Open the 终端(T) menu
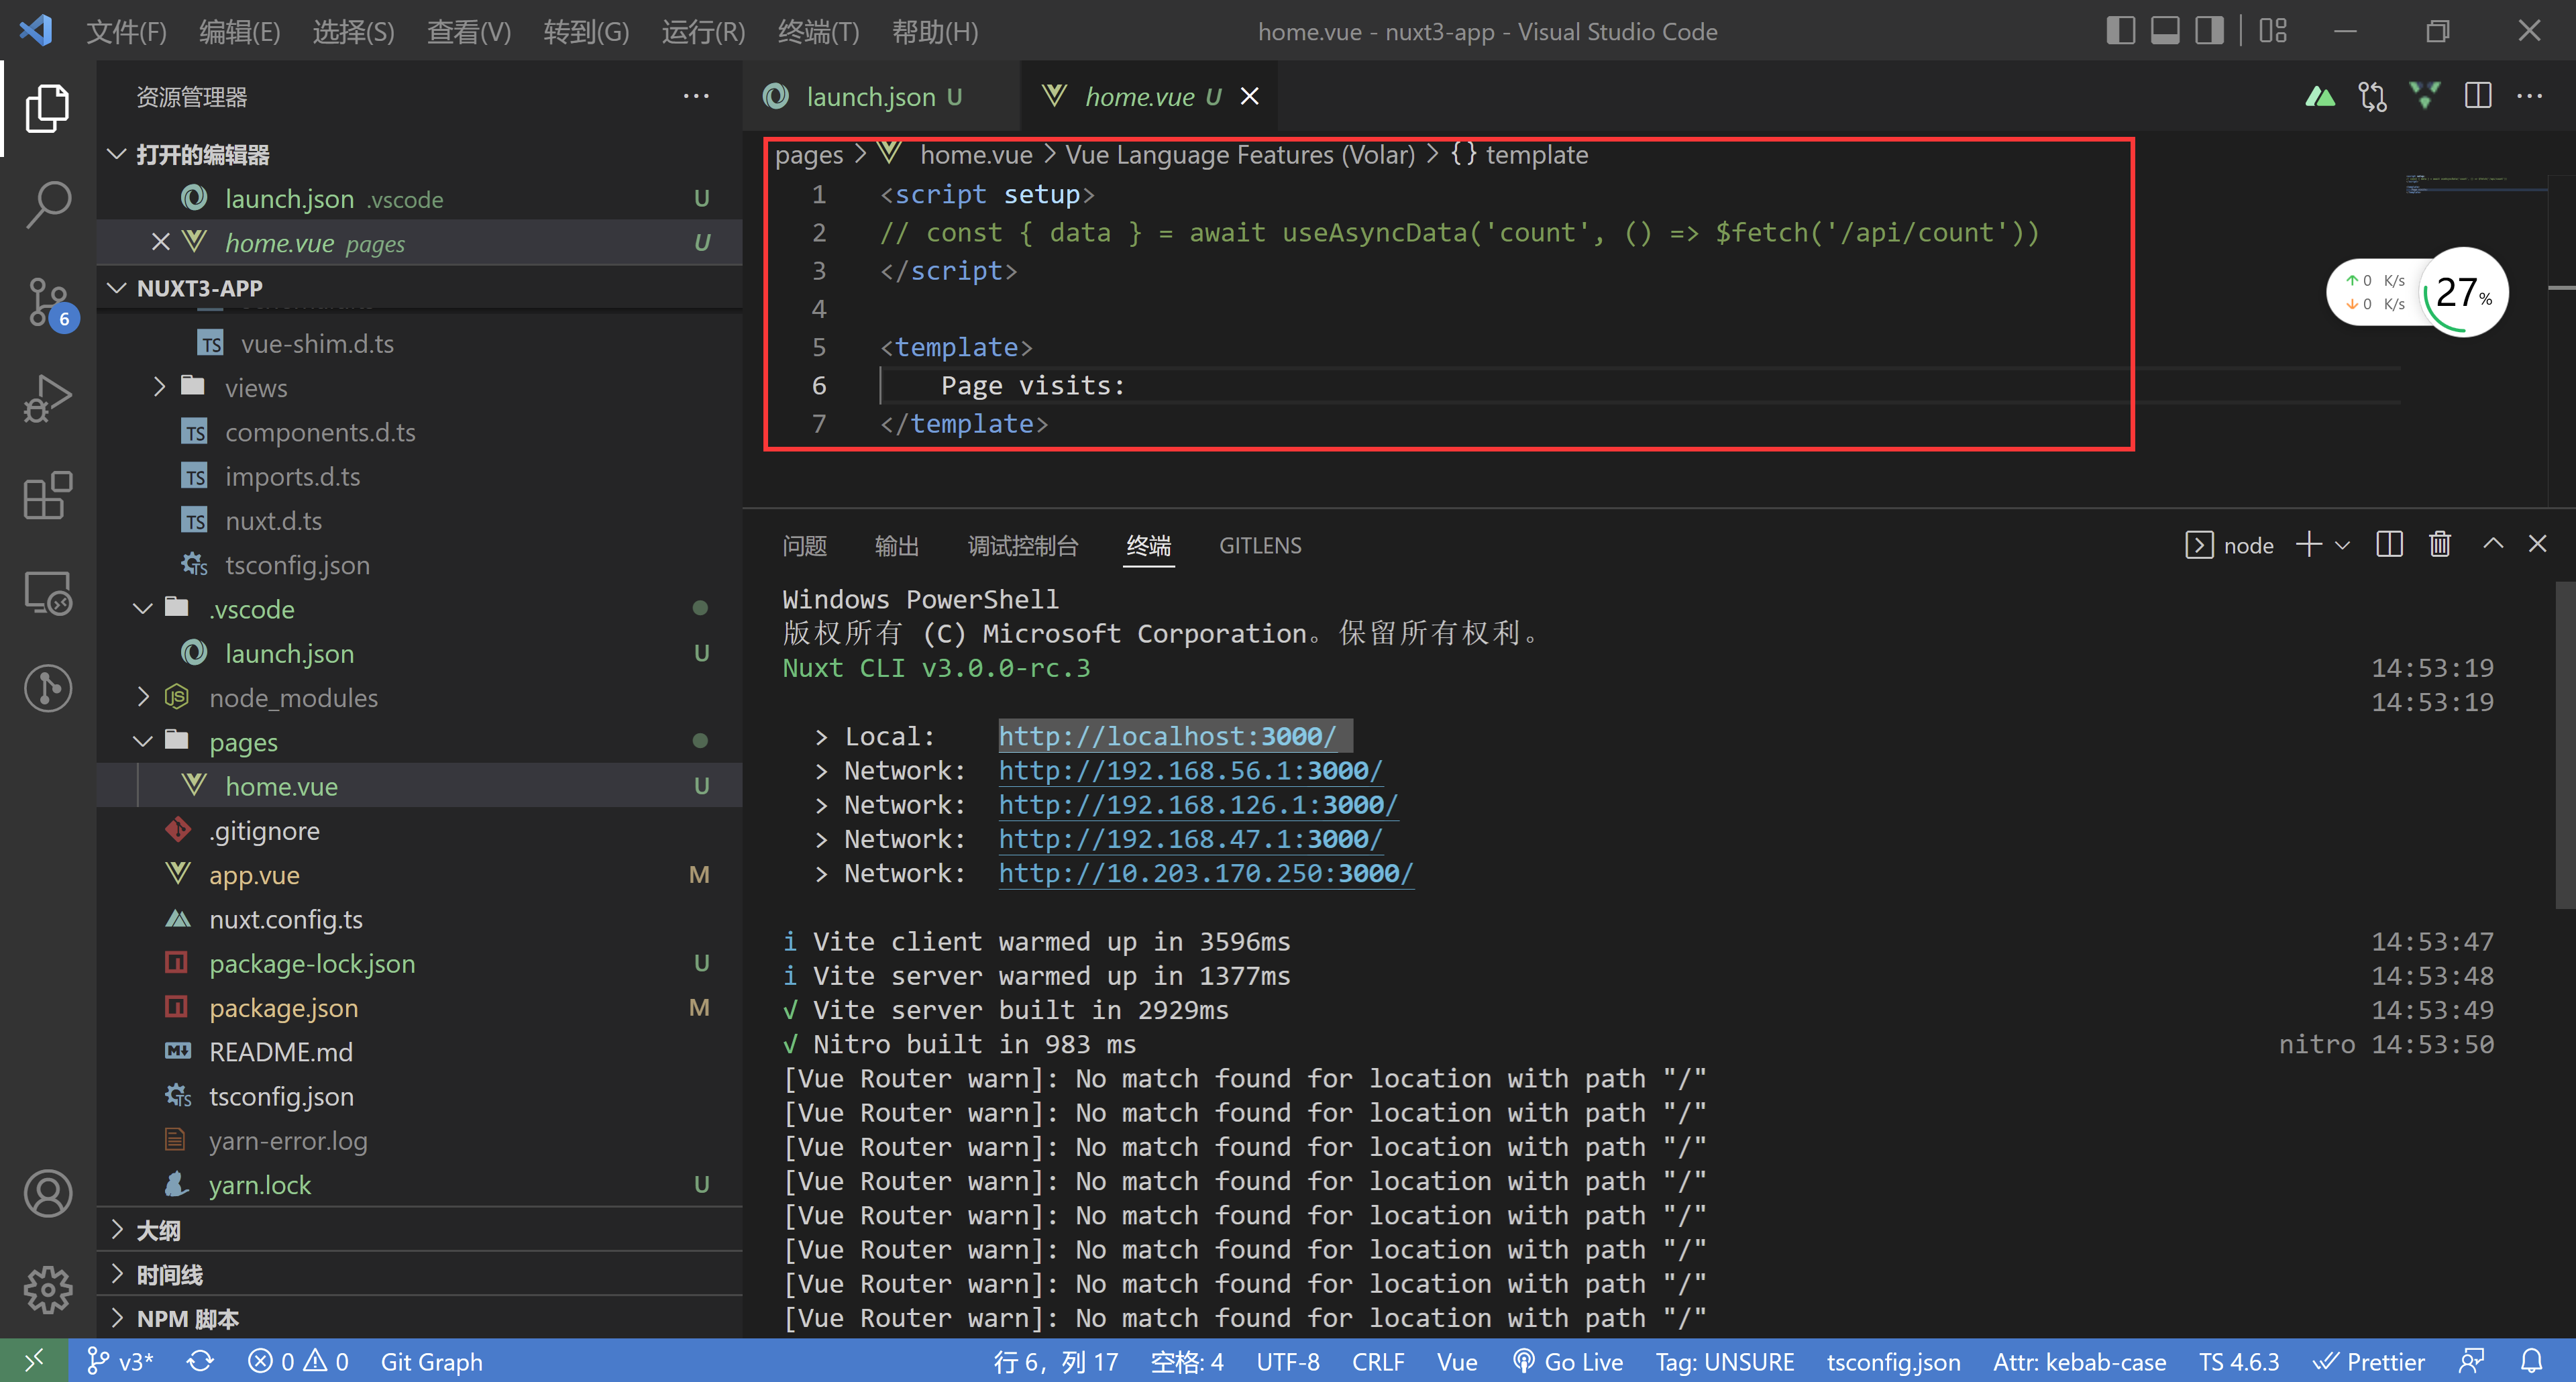 coord(818,31)
